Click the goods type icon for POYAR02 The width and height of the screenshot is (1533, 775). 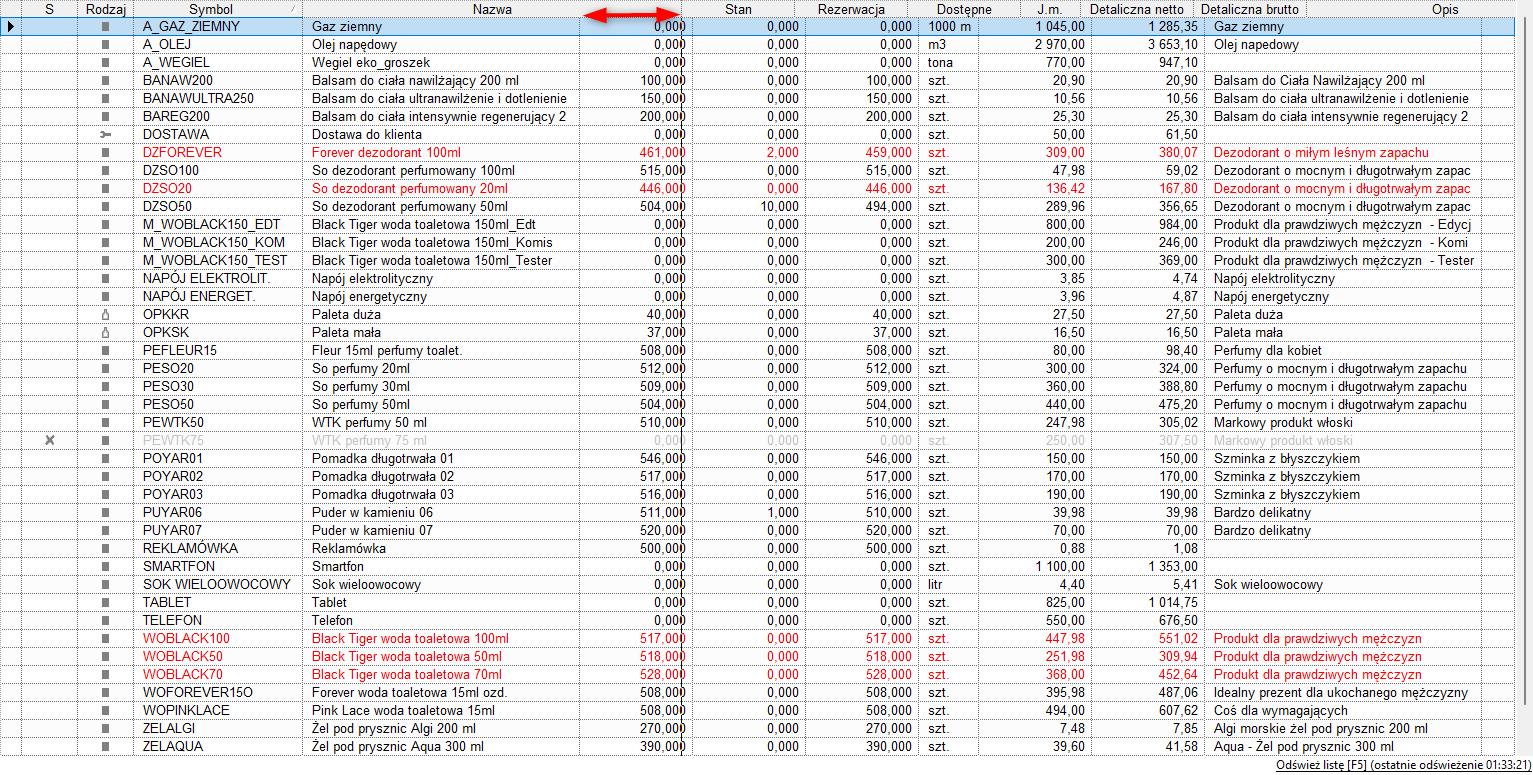click(x=105, y=476)
